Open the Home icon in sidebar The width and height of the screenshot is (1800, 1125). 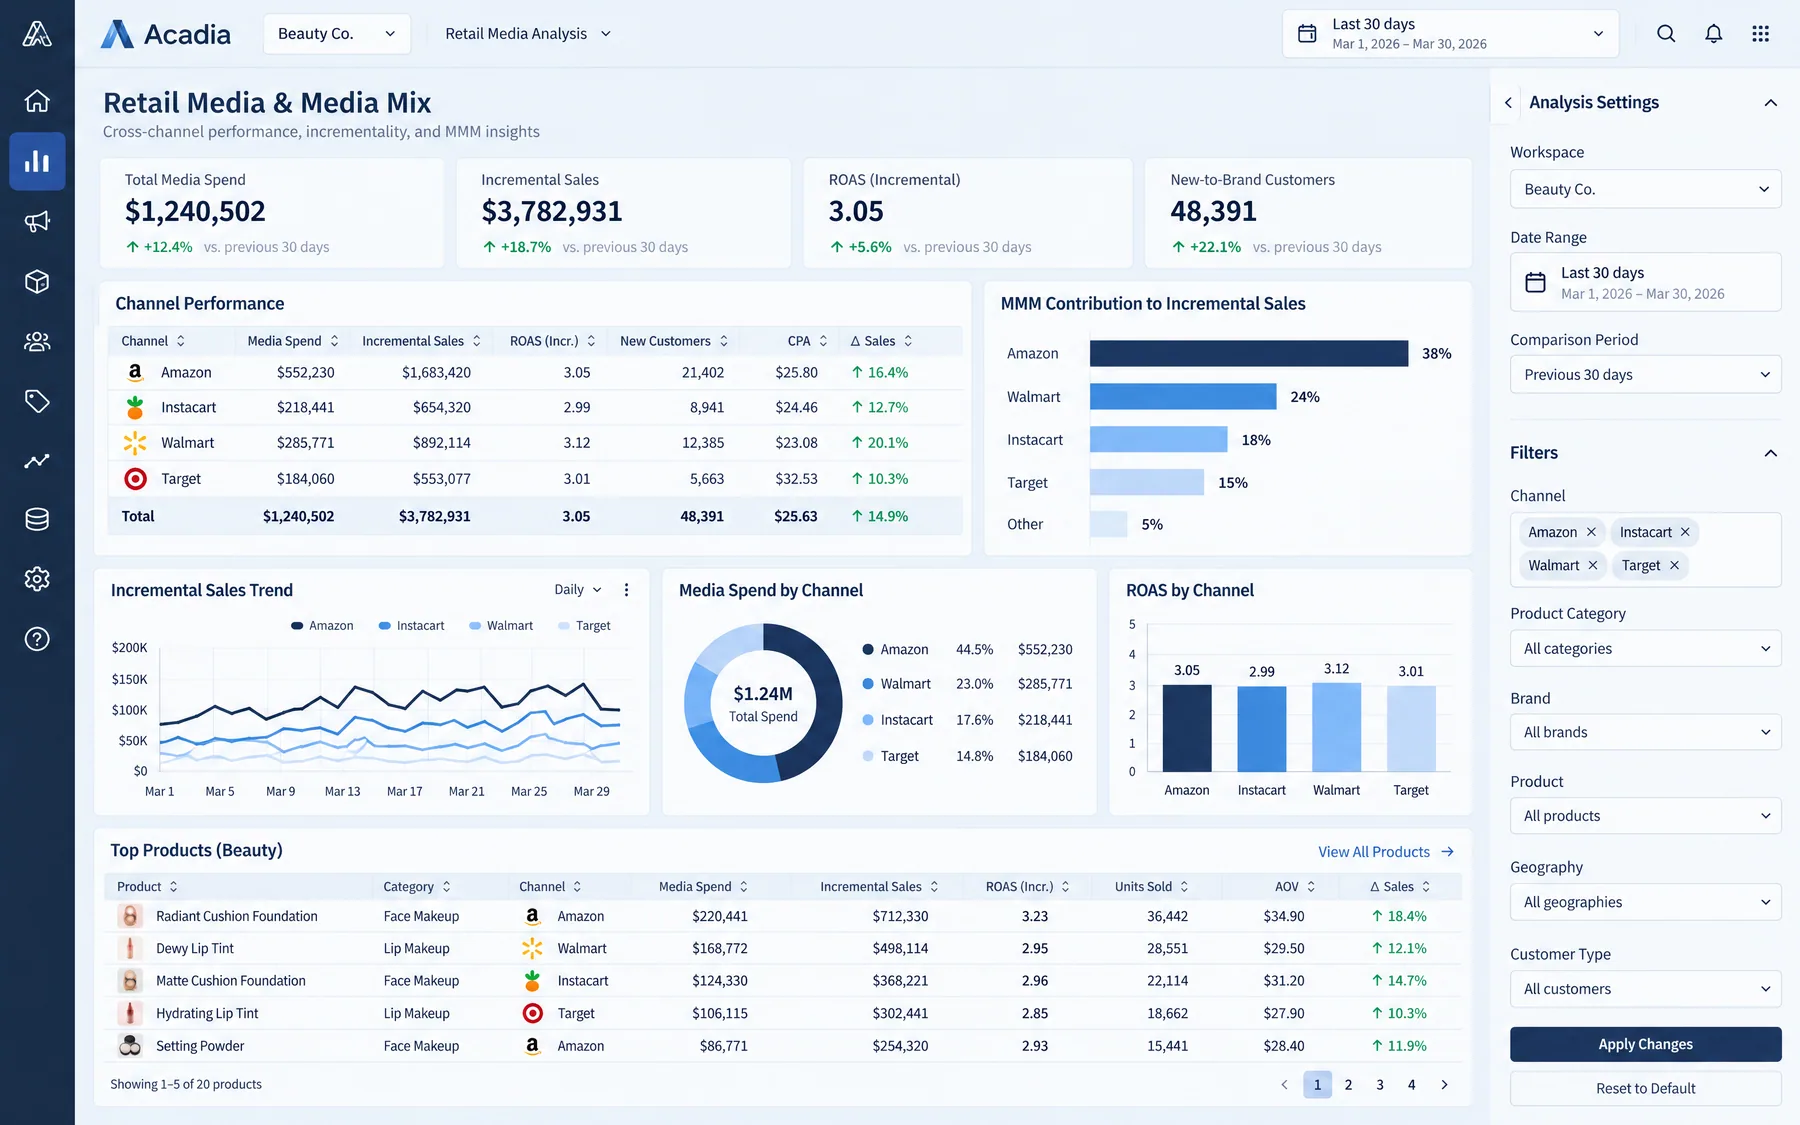pos(37,101)
